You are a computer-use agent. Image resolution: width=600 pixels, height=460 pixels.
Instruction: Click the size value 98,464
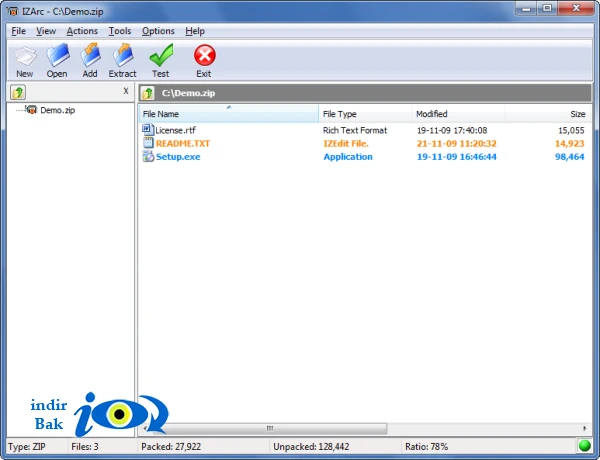coord(569,157)
